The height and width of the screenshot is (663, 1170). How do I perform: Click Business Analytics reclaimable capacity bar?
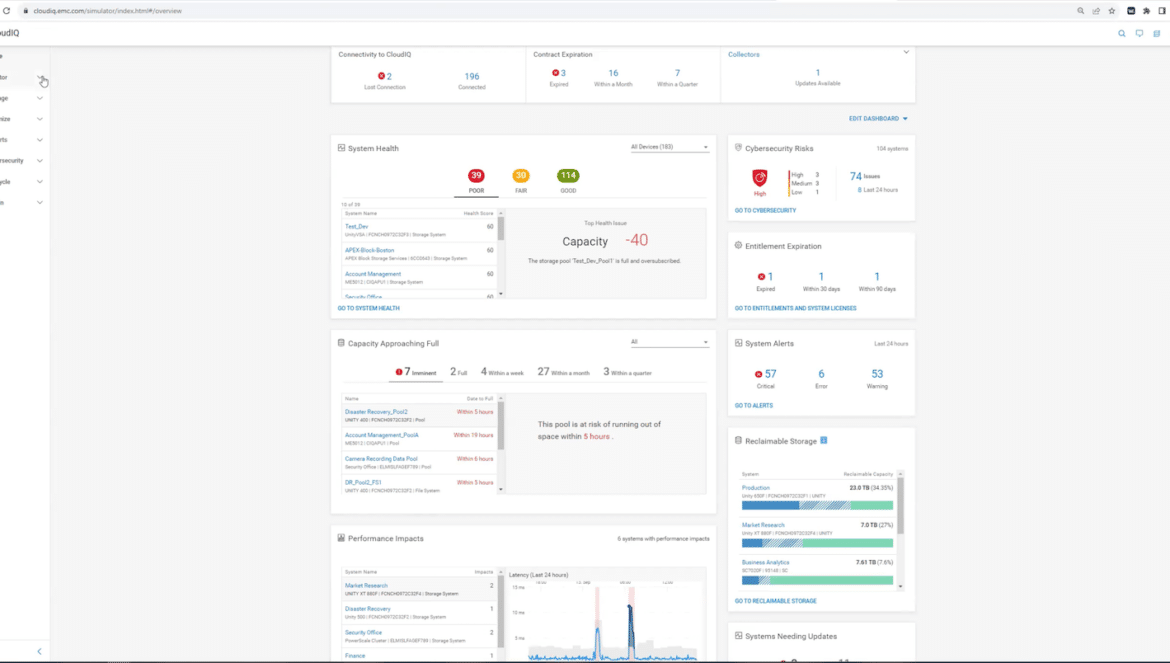[x=817, y=580]
